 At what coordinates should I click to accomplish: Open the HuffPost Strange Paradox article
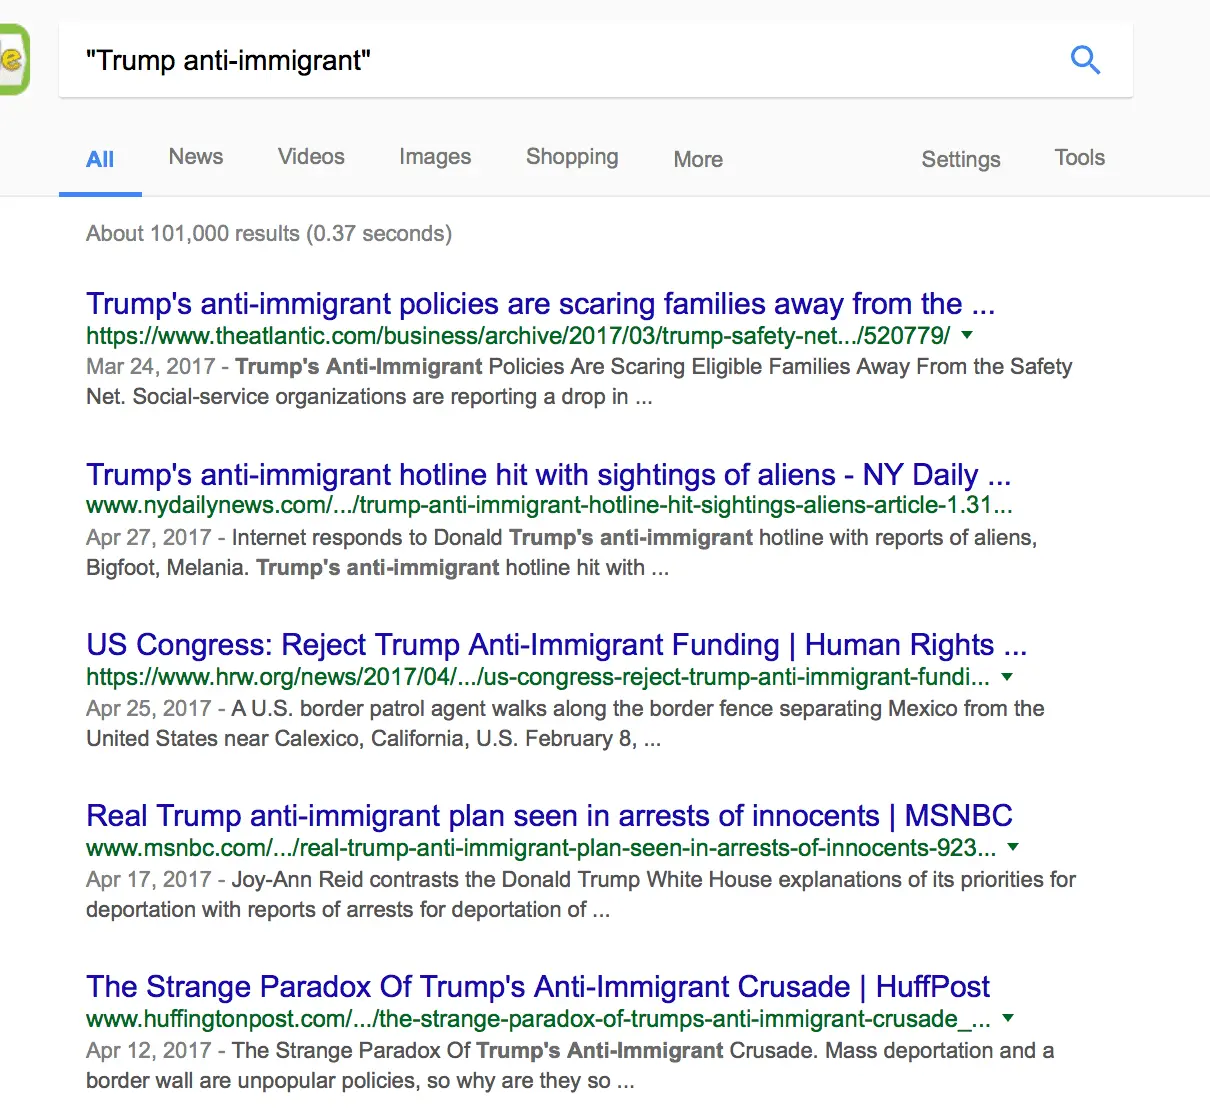[x=538, y=987]
